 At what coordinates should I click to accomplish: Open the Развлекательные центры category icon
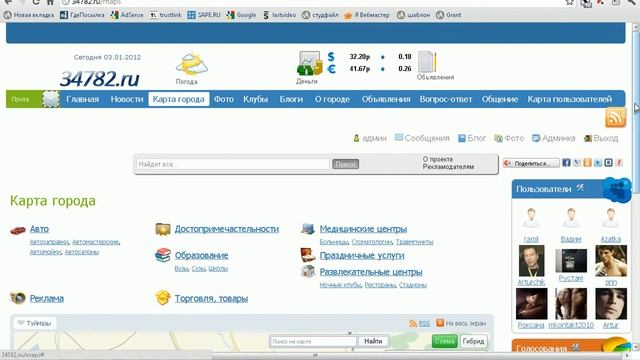(x=308, y=271)
